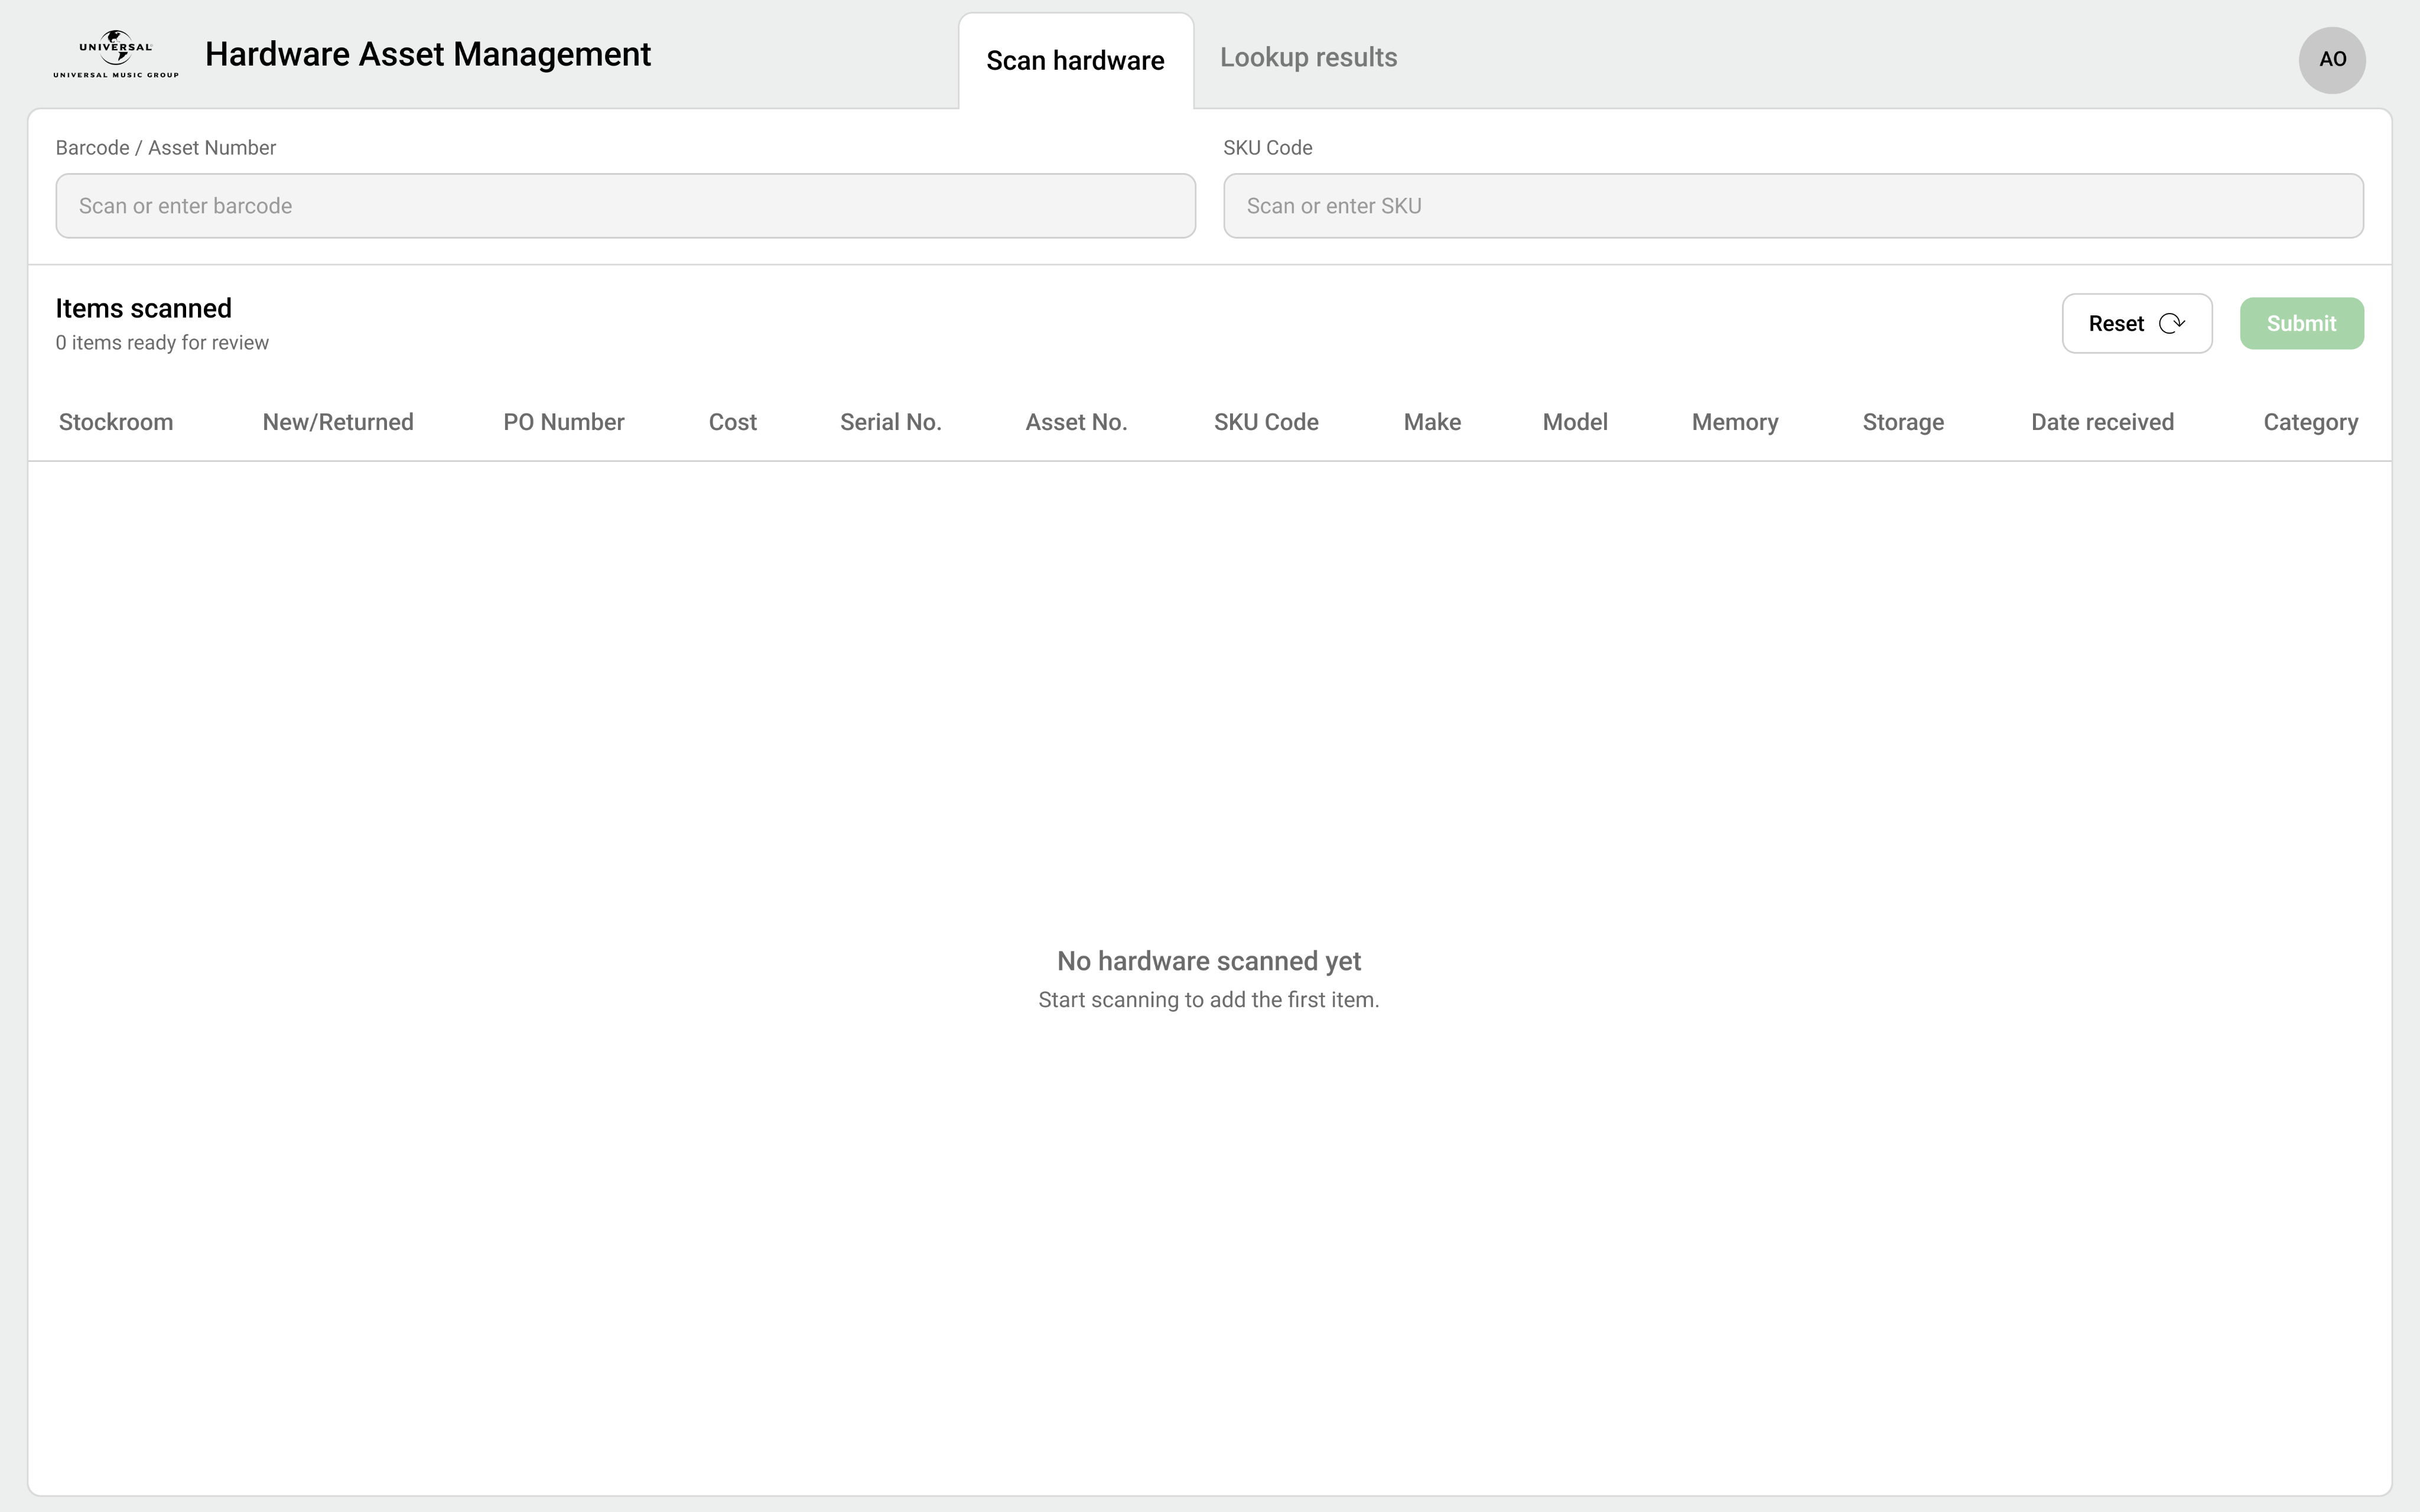Viewport: 2420px width, 1512px height.
Task: Click the Asset No. column header
Action: click(x=1076, y=422)
